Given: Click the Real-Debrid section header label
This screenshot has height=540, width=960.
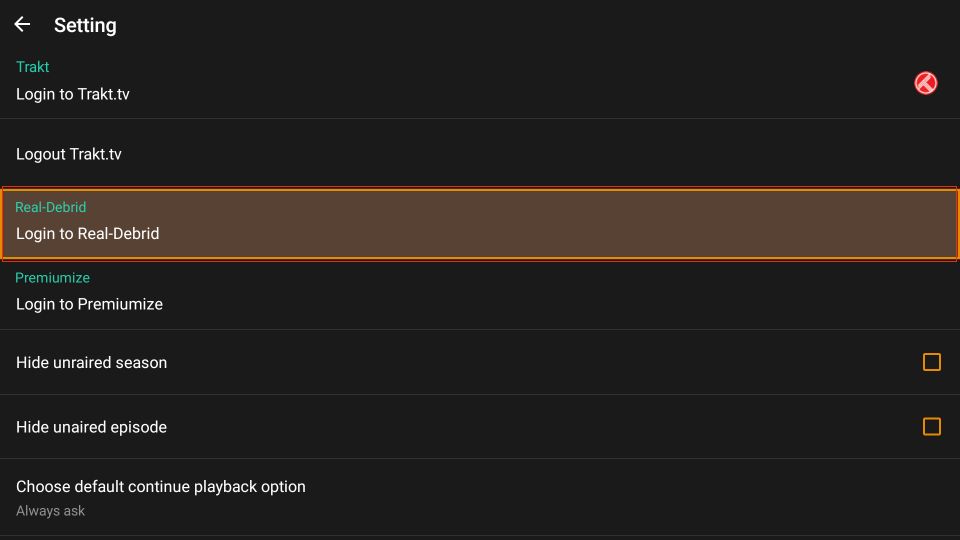Looking at the screenshot, I should point(51,207).
